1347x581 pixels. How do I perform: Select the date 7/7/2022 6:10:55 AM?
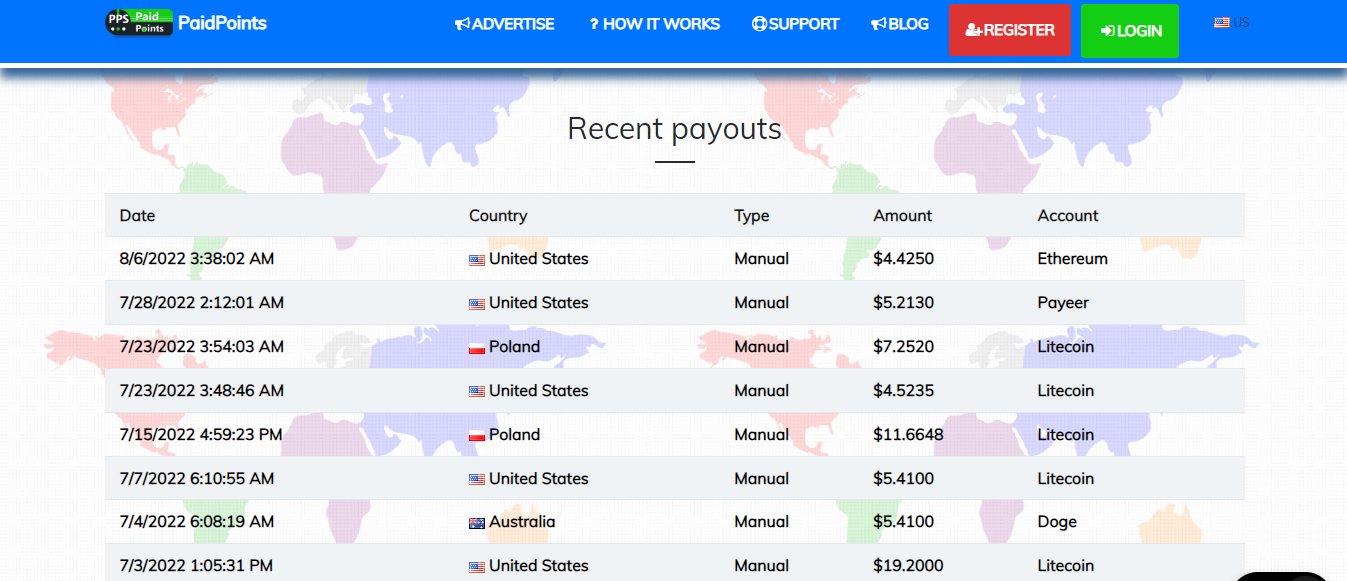pos(197,479)
